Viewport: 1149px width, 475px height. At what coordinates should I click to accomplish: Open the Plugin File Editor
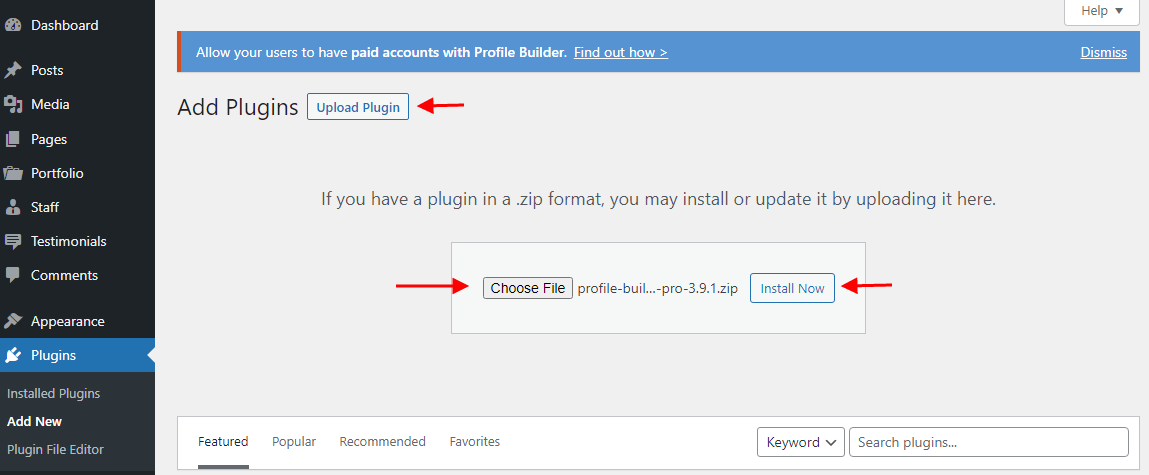point(56,449)
